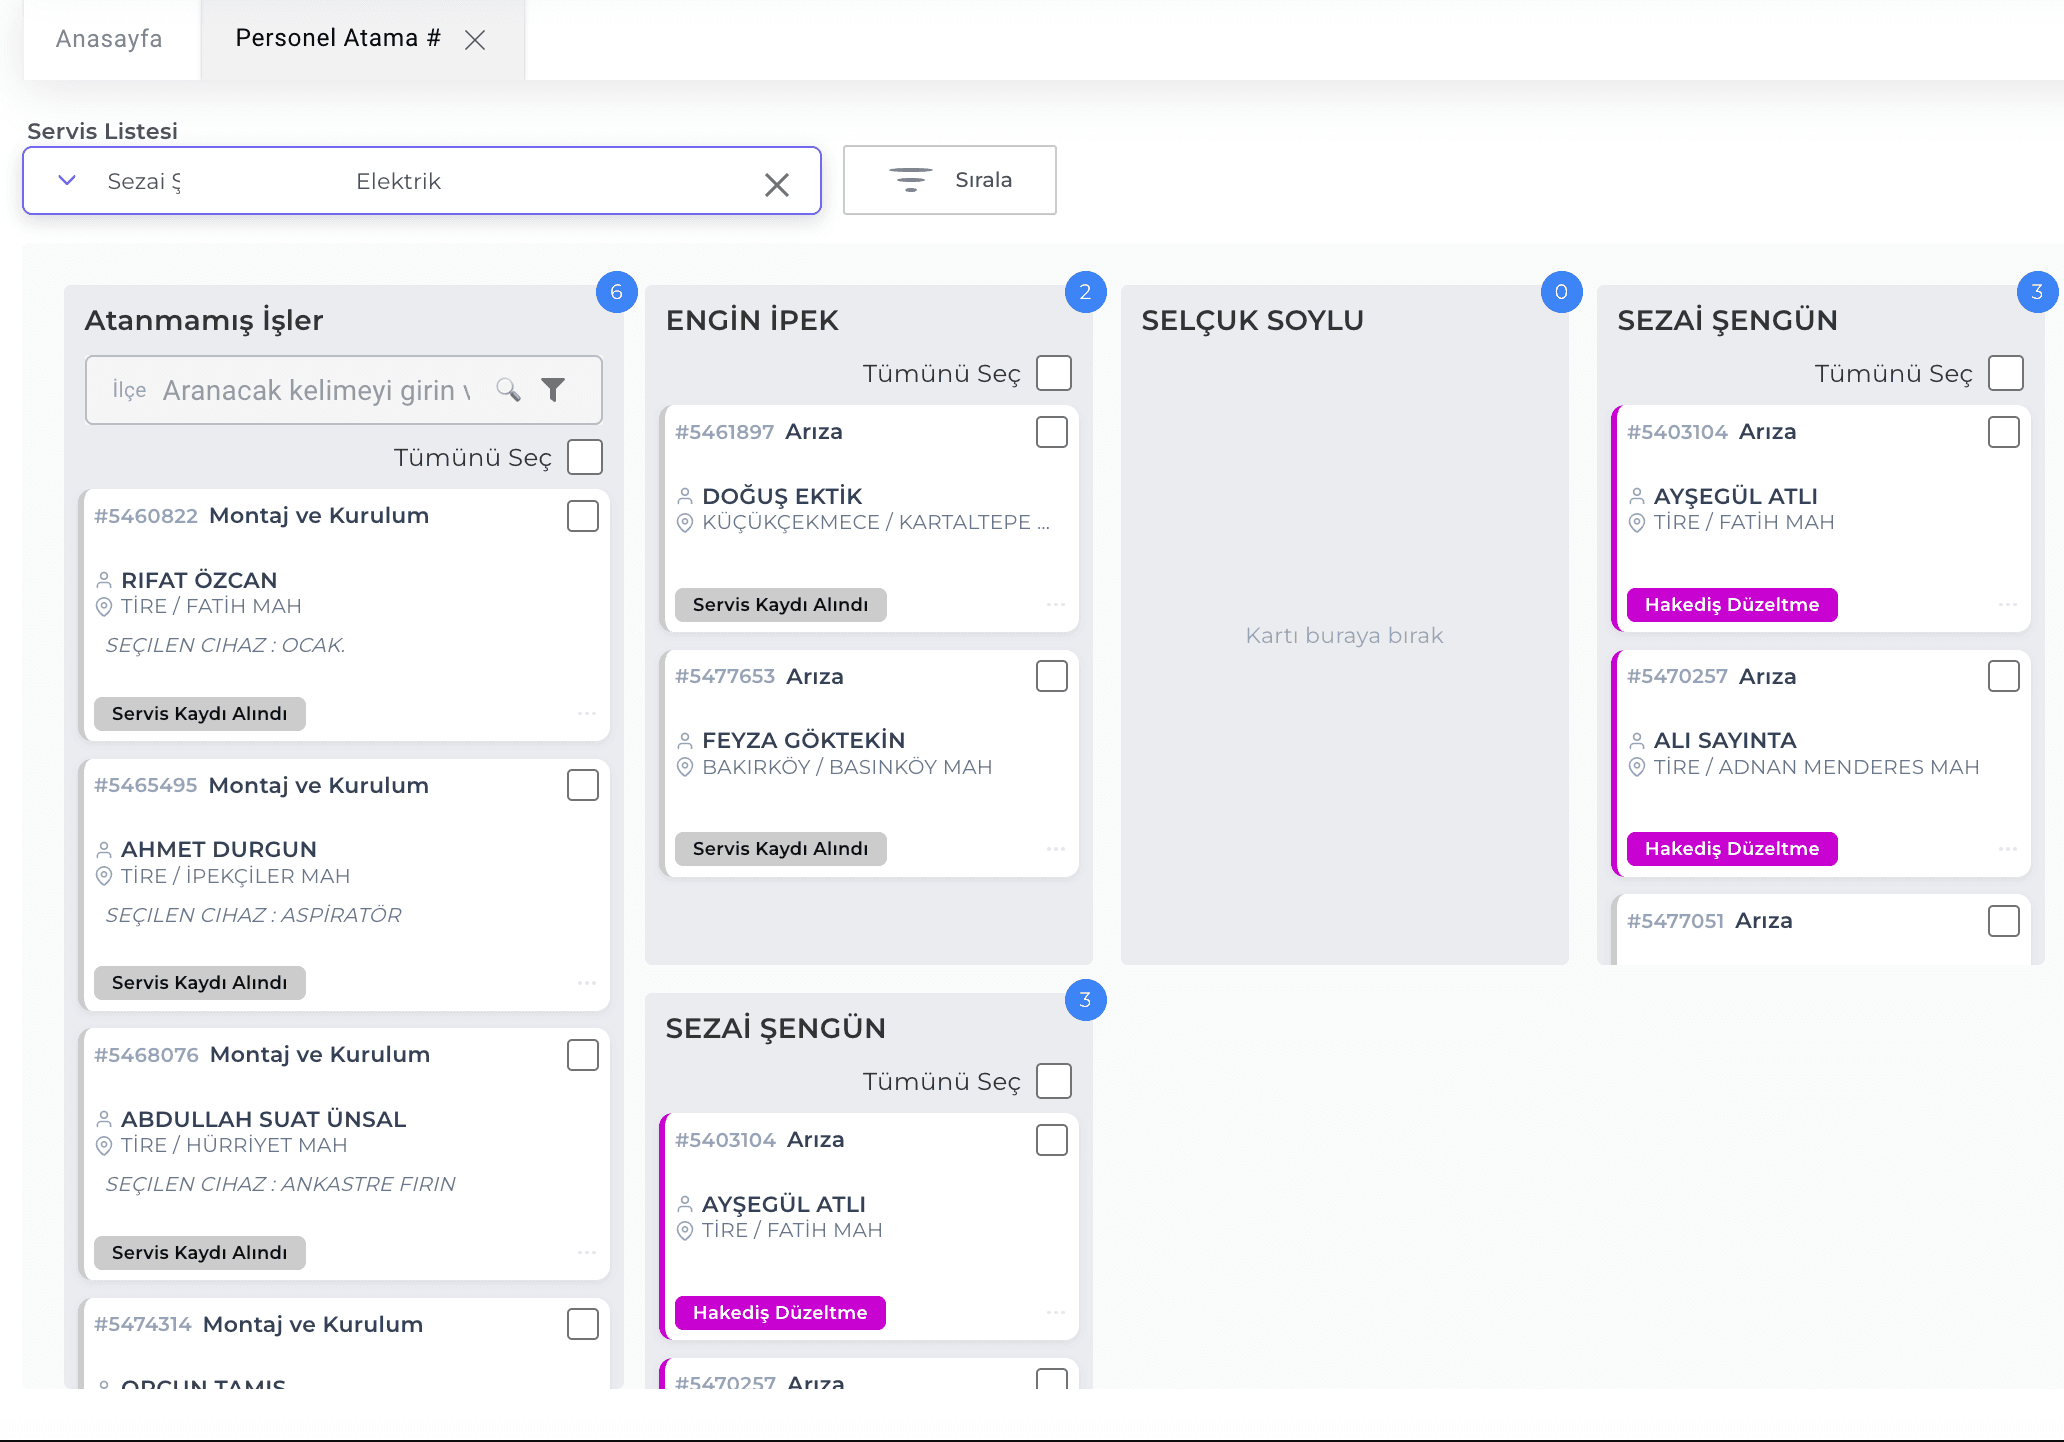Open more options on FEYZA GÖKTEKİN card
Image resolution: width=2064 pixels, height=1442 pixels.
coord(1056,848)
